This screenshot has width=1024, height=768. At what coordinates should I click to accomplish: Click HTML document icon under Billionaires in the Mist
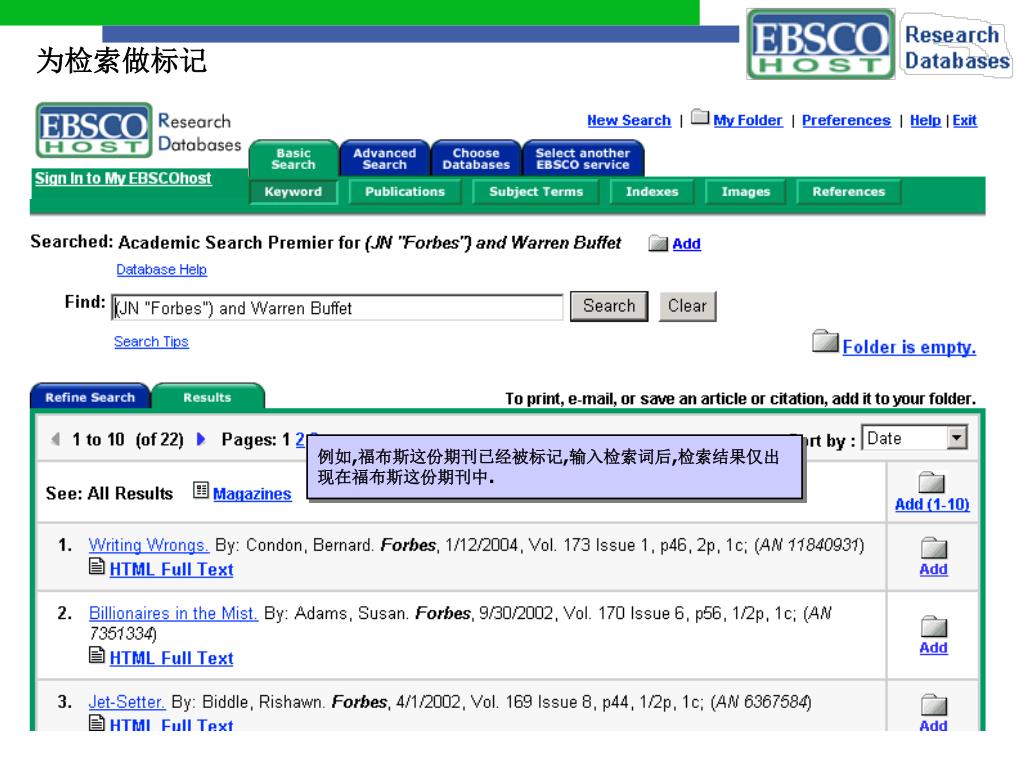click(x=97, y=655)
